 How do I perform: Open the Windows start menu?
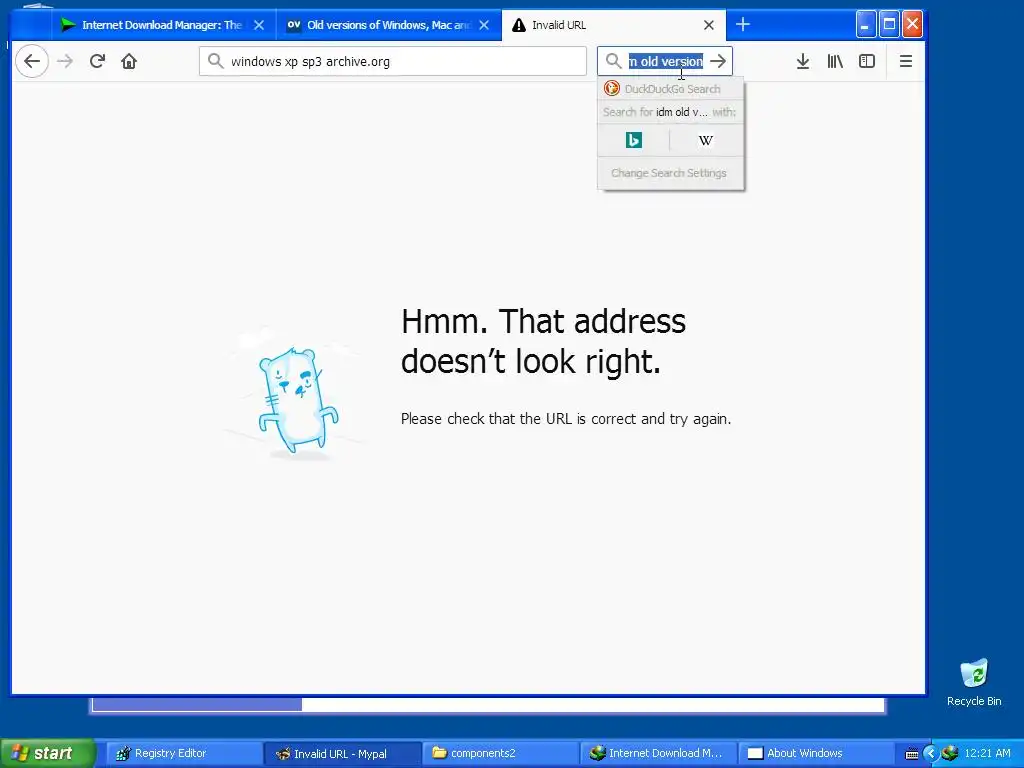point(47,753)
